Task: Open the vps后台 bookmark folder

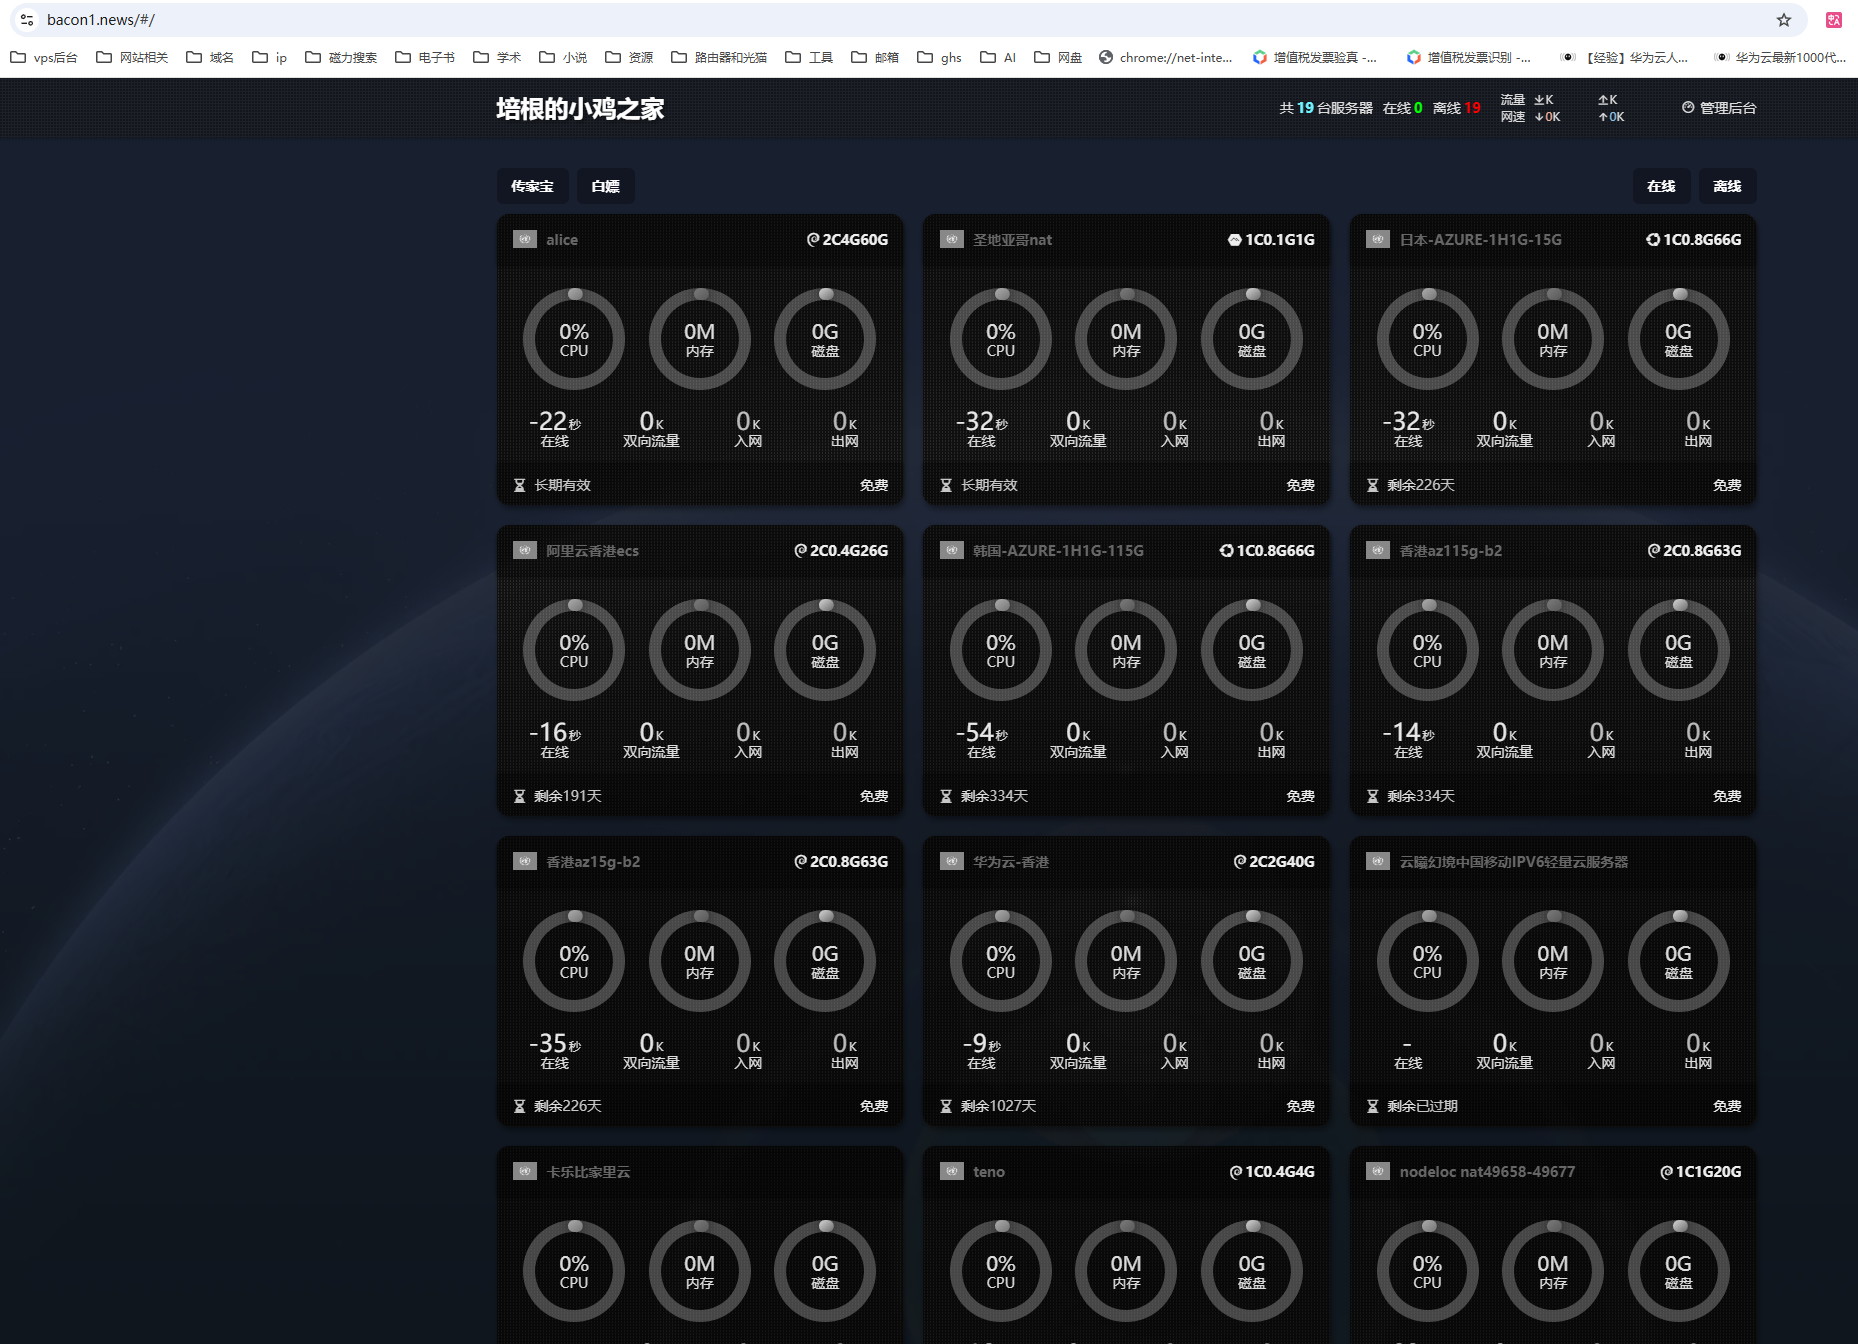Action: (44, 57)
